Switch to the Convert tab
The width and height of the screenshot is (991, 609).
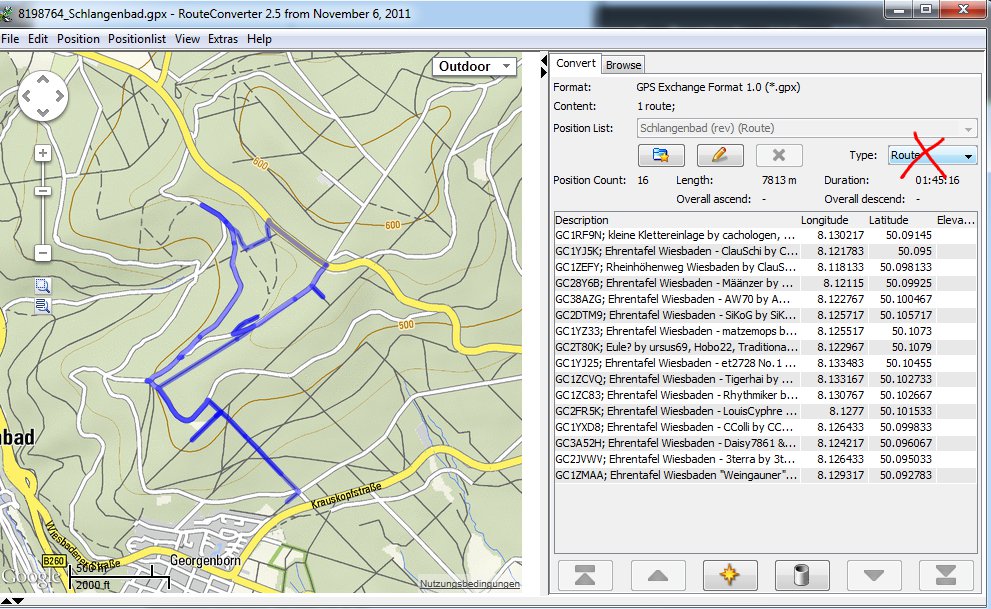[576, 63]
